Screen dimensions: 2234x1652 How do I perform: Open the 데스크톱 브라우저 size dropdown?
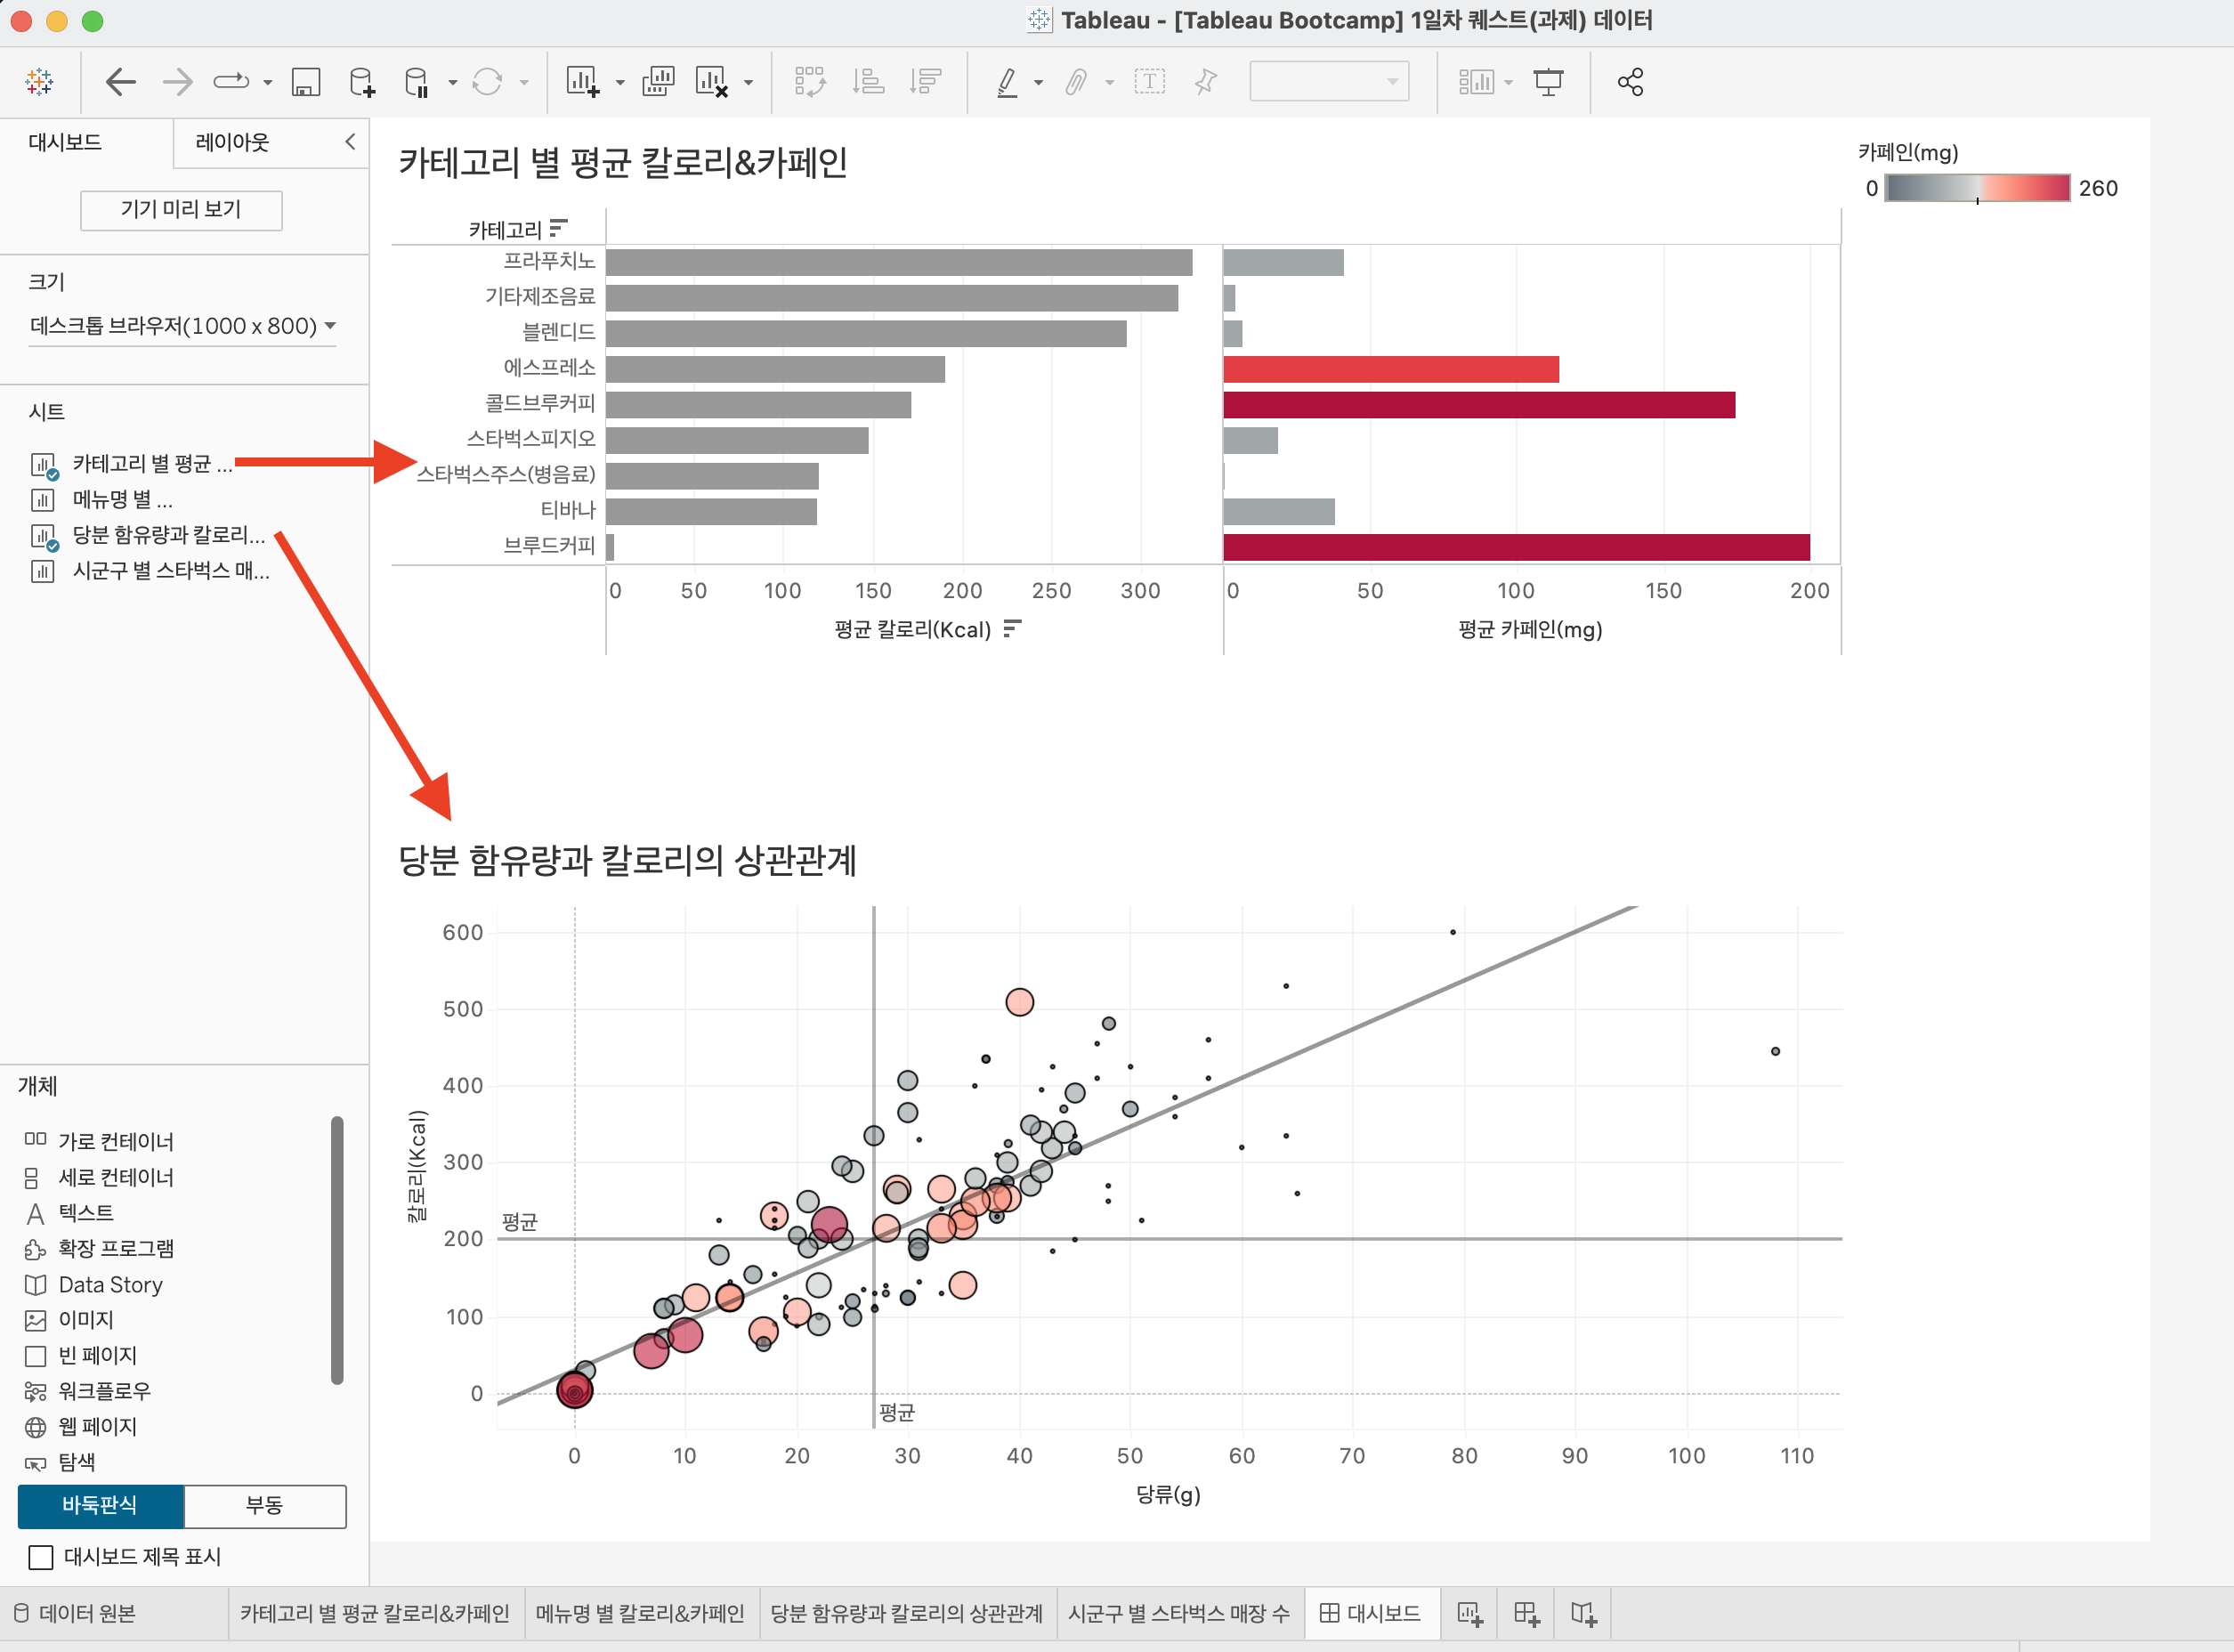(182, 326)
